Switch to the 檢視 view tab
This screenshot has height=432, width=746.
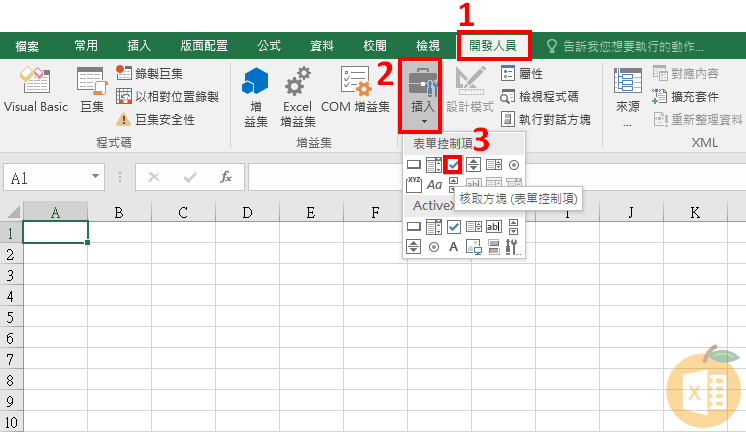pos(428,46)
